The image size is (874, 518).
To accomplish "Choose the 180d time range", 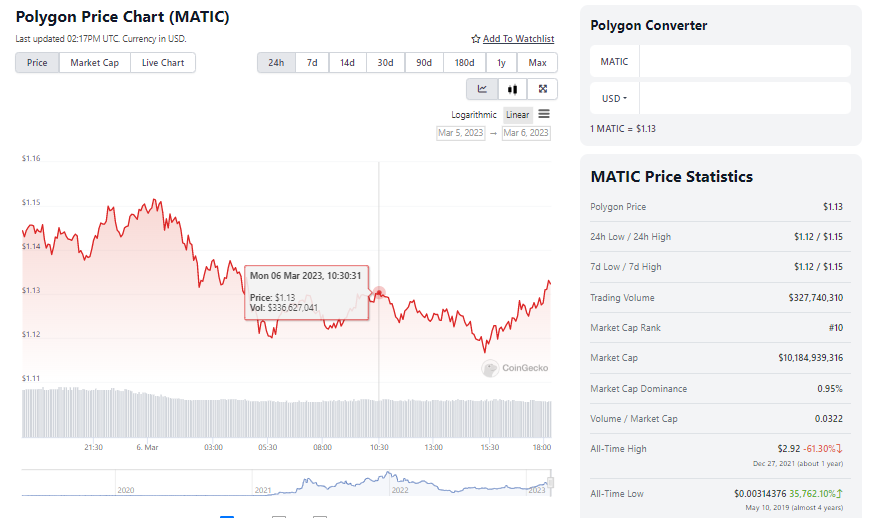I will (464, 62).
